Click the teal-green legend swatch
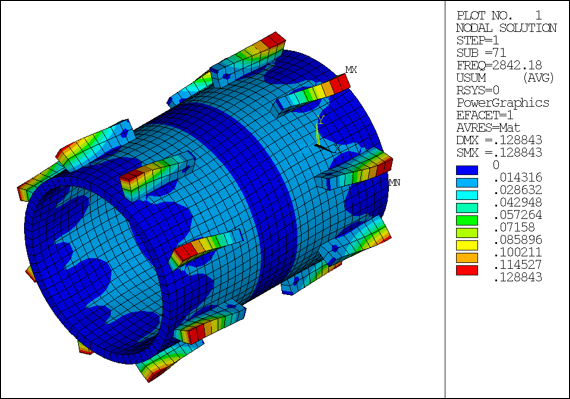 pyautogui.click(x=467, y=208)
